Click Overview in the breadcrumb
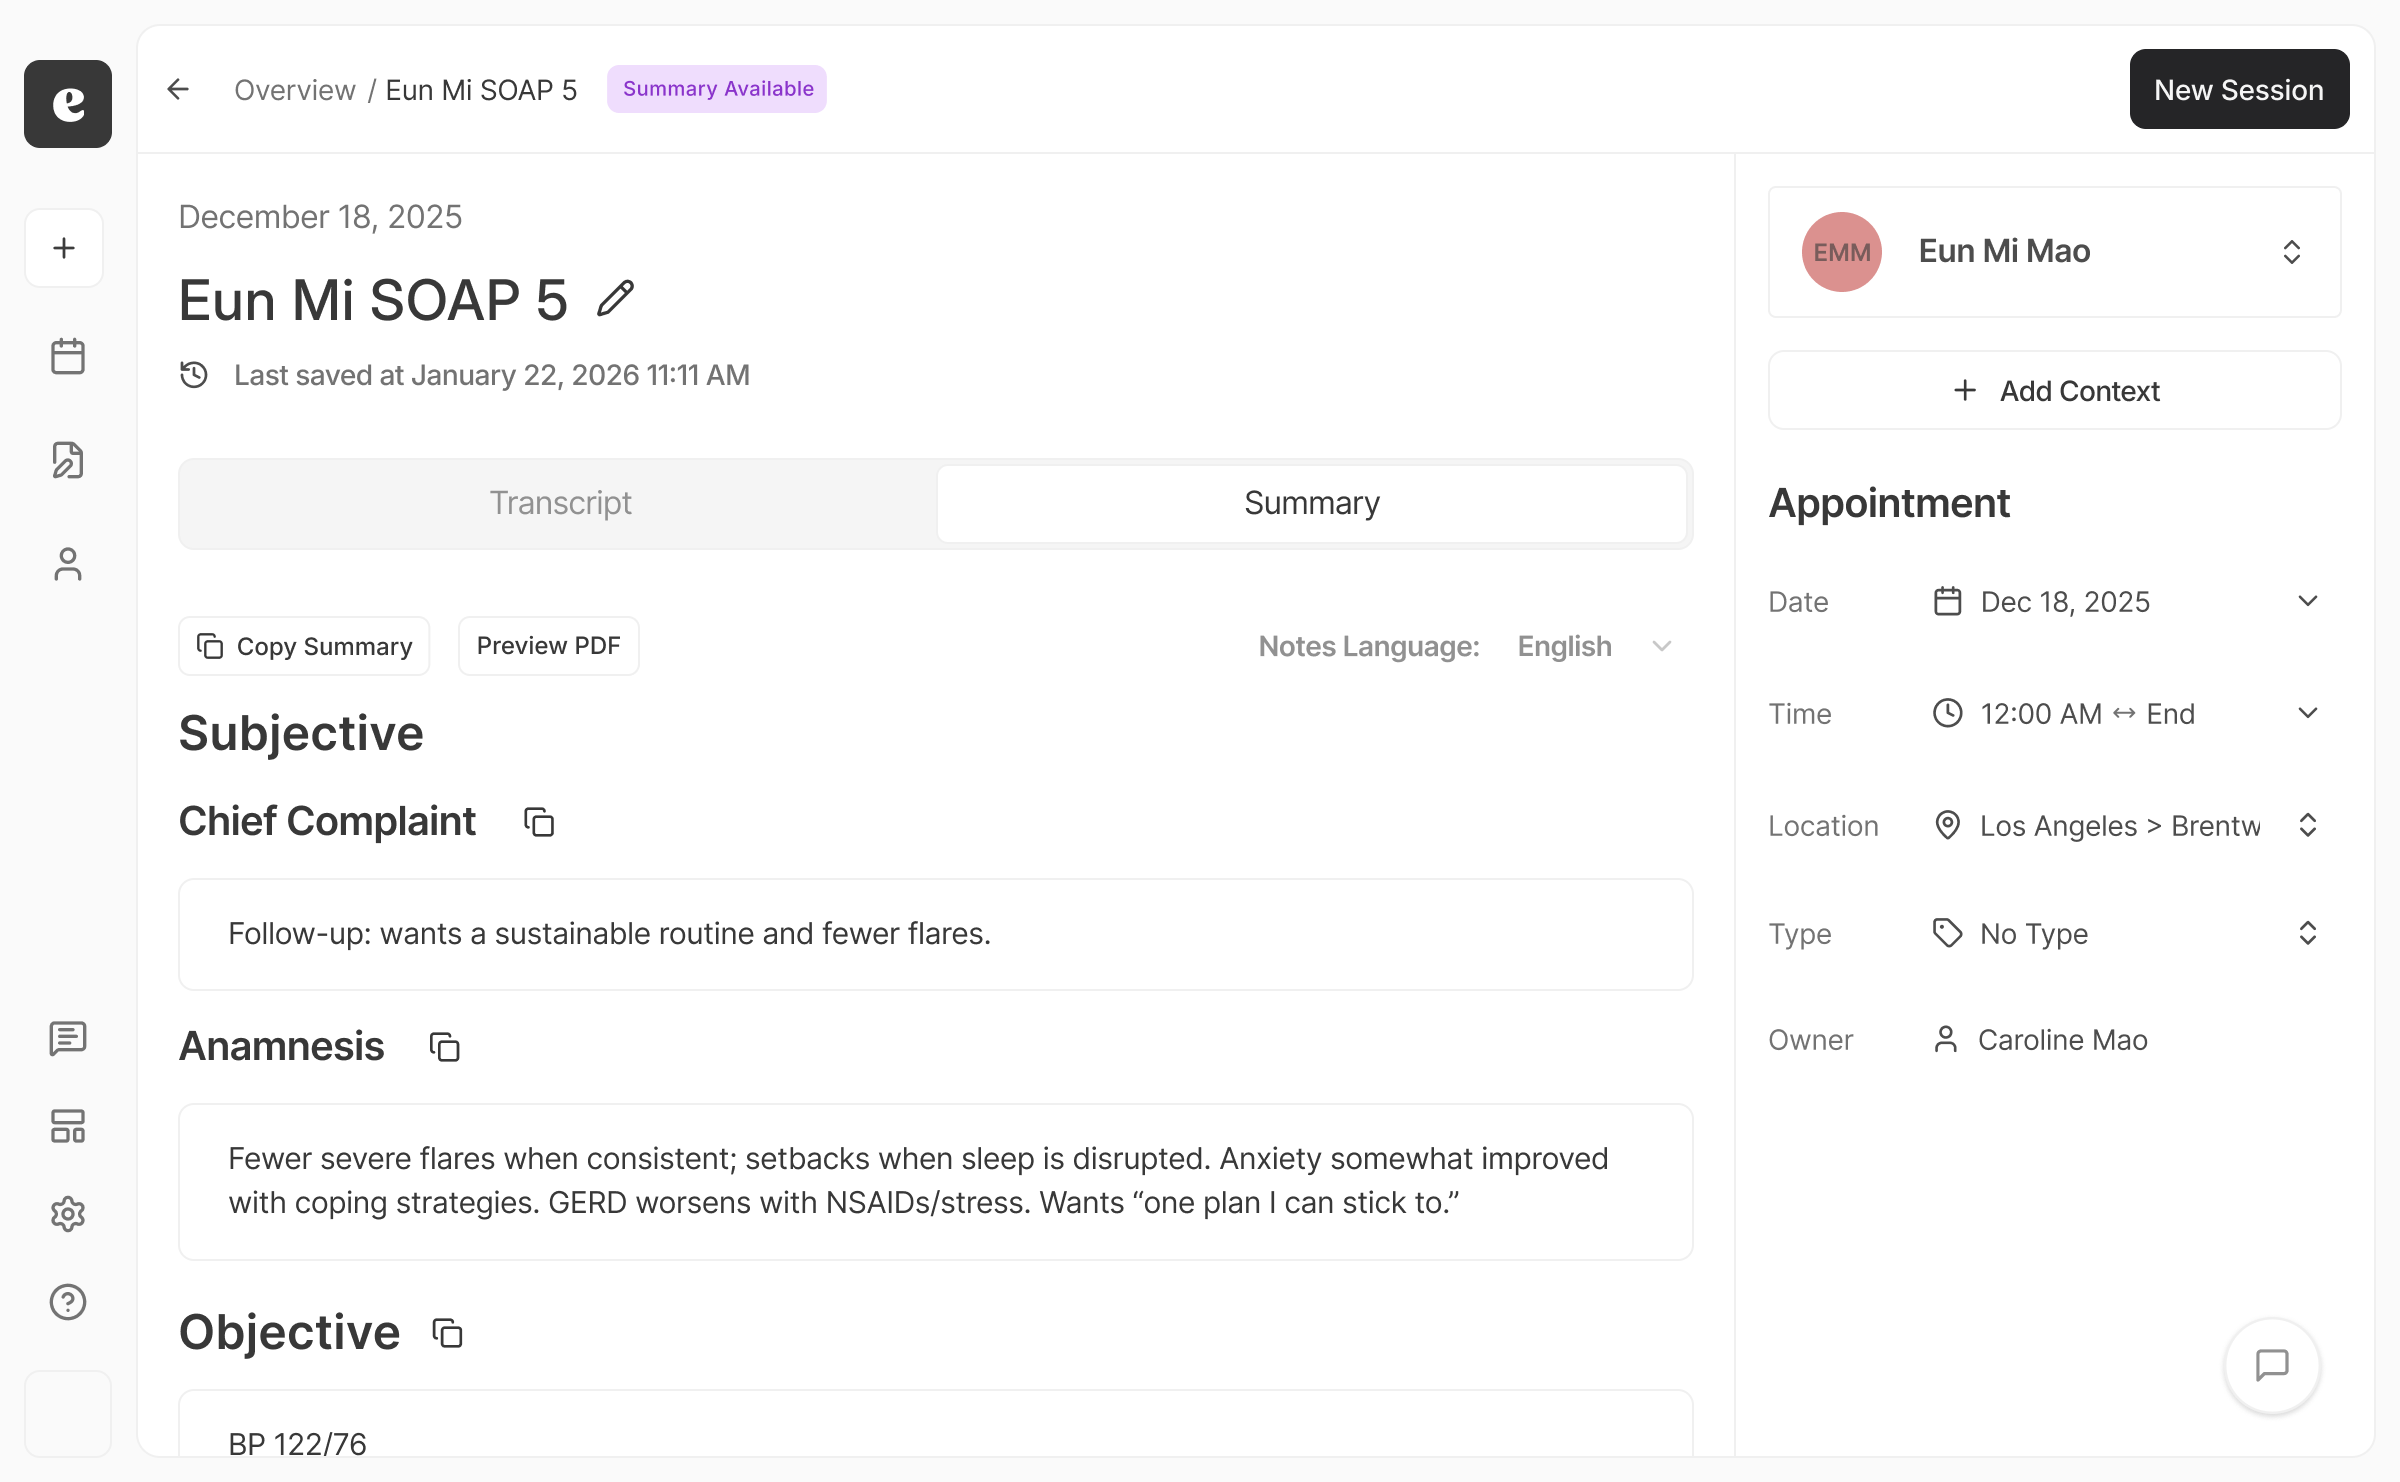The image size is (2400, 1482). (x=295, y=90)
